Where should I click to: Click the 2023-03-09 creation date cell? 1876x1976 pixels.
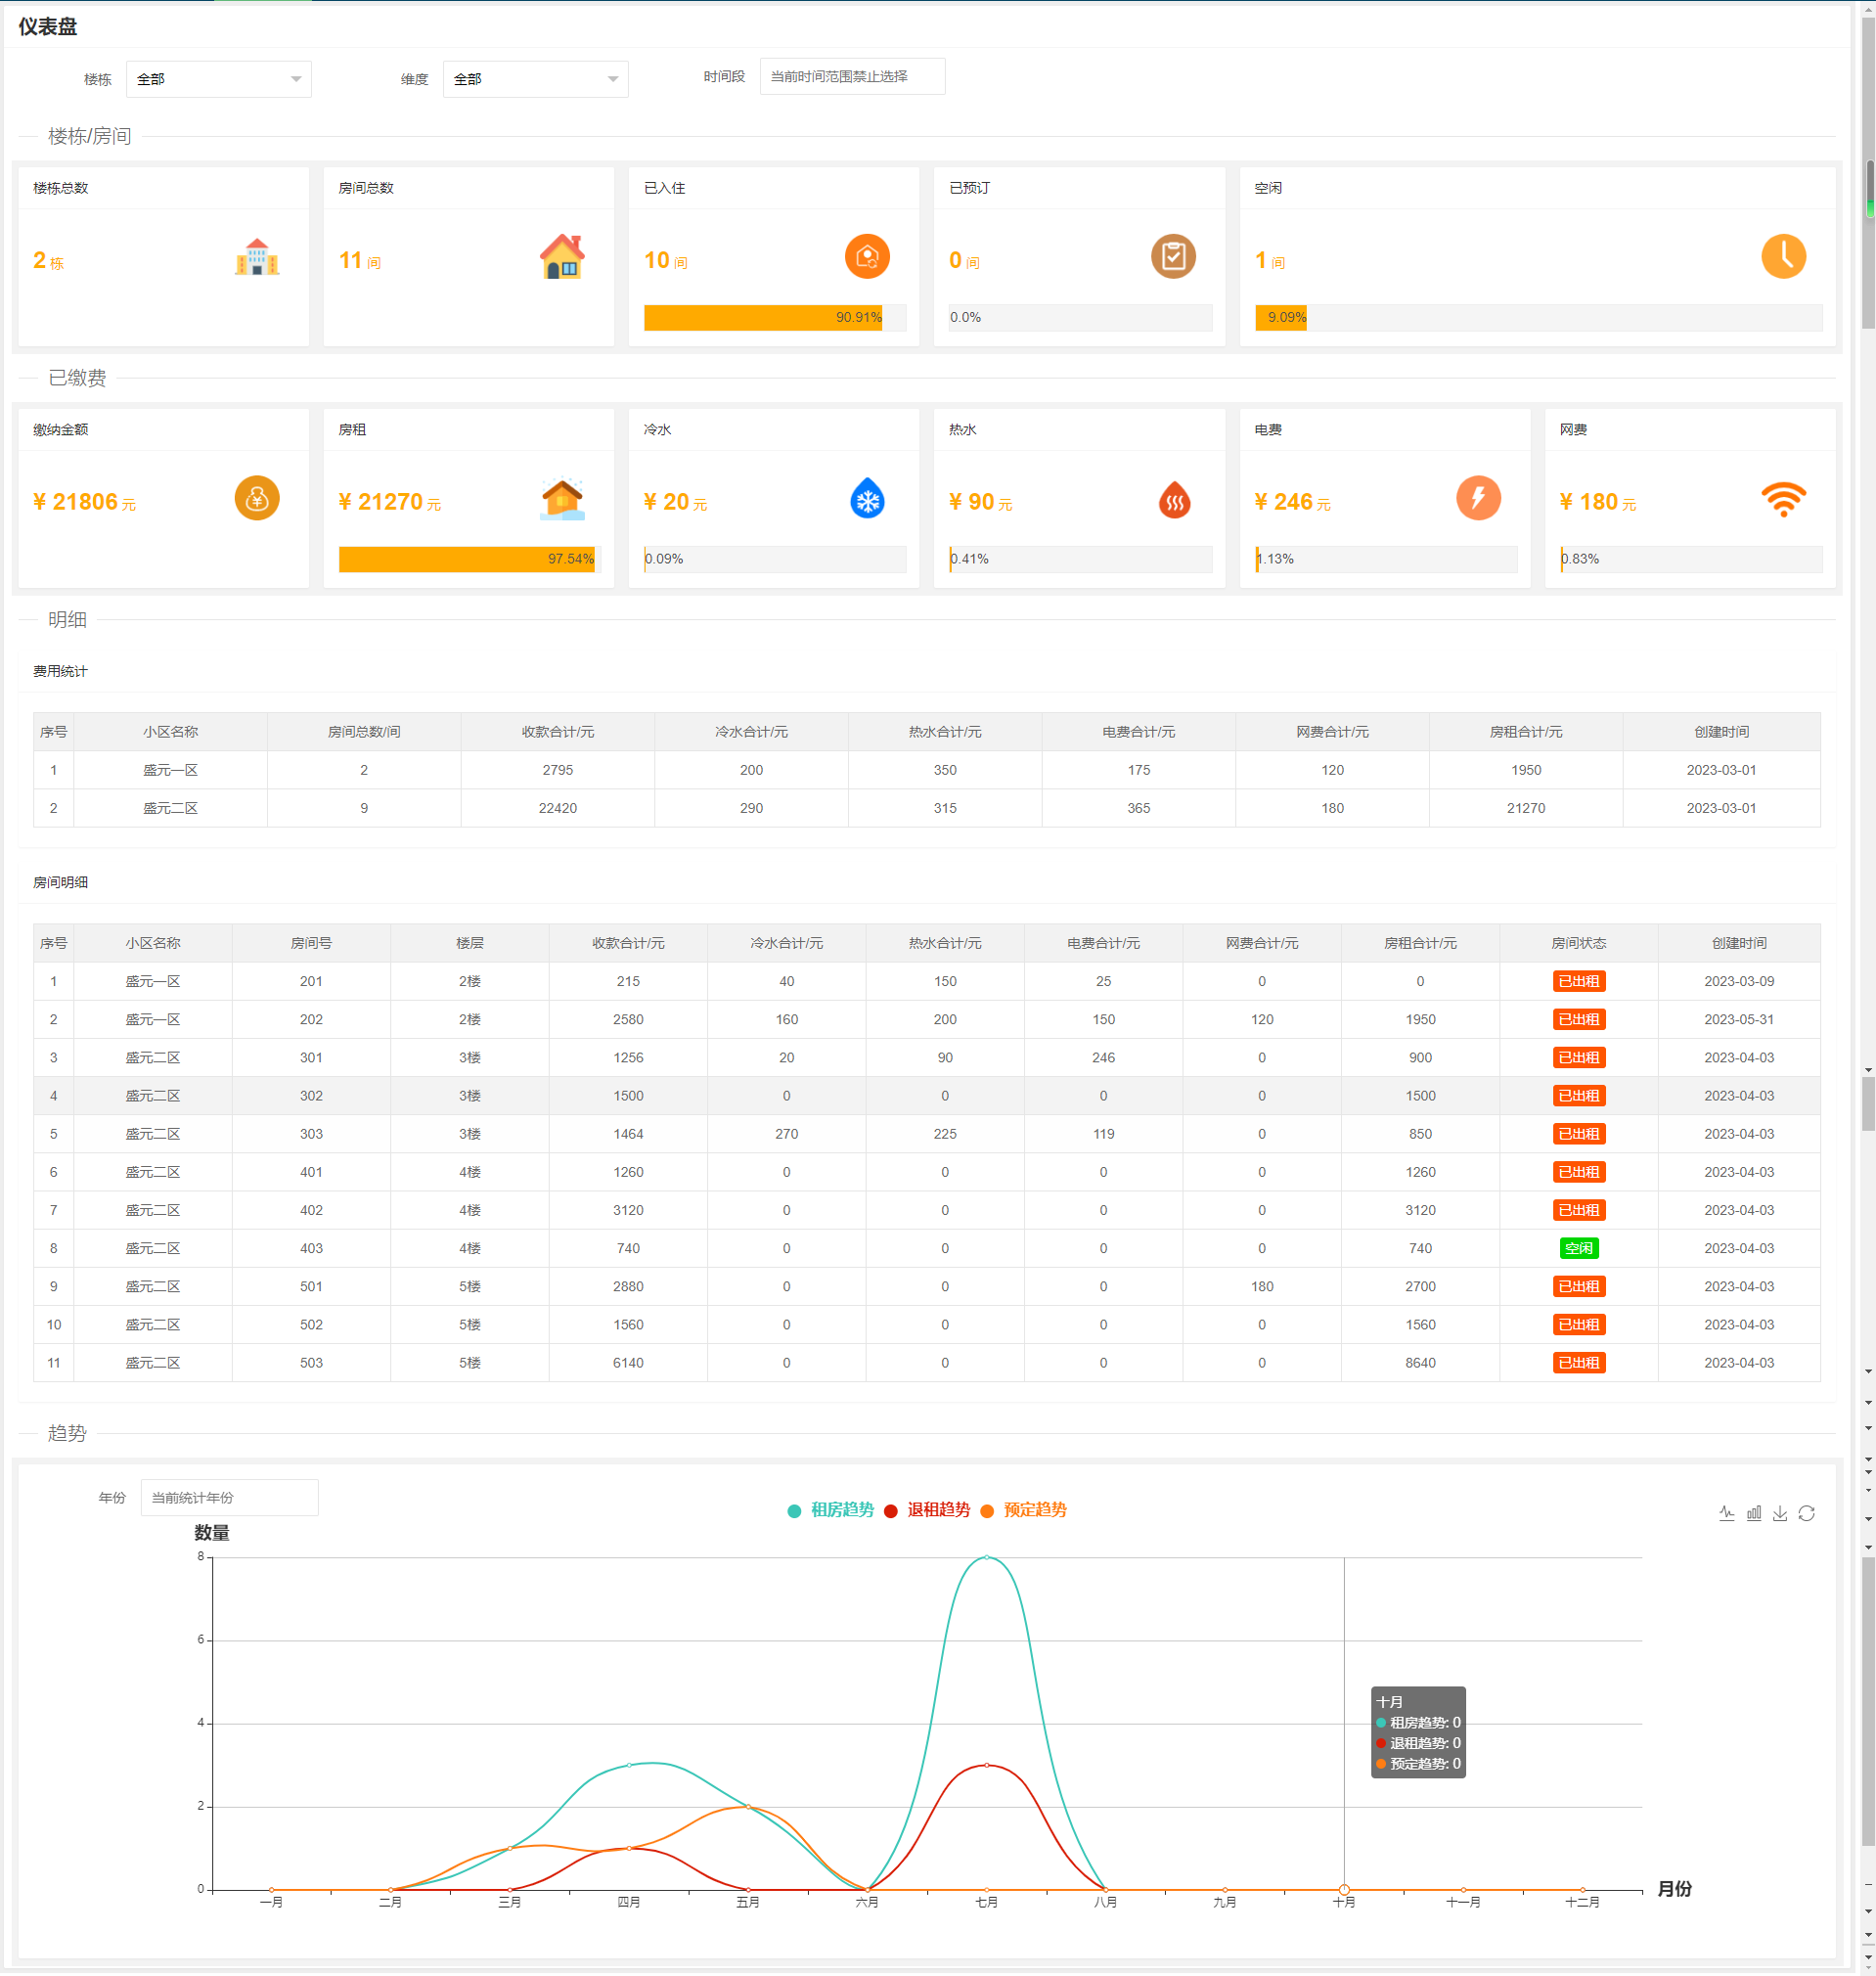1739,981
